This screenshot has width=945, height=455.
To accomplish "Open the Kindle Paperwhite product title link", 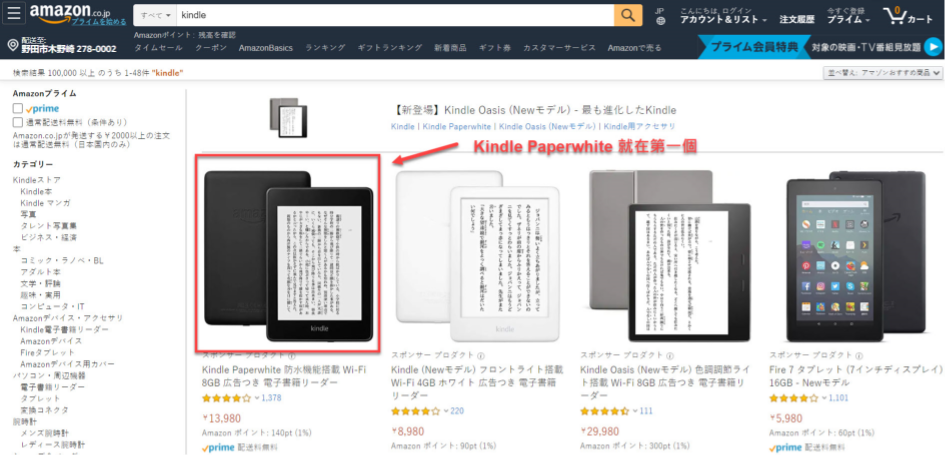I will click(284, 375).
